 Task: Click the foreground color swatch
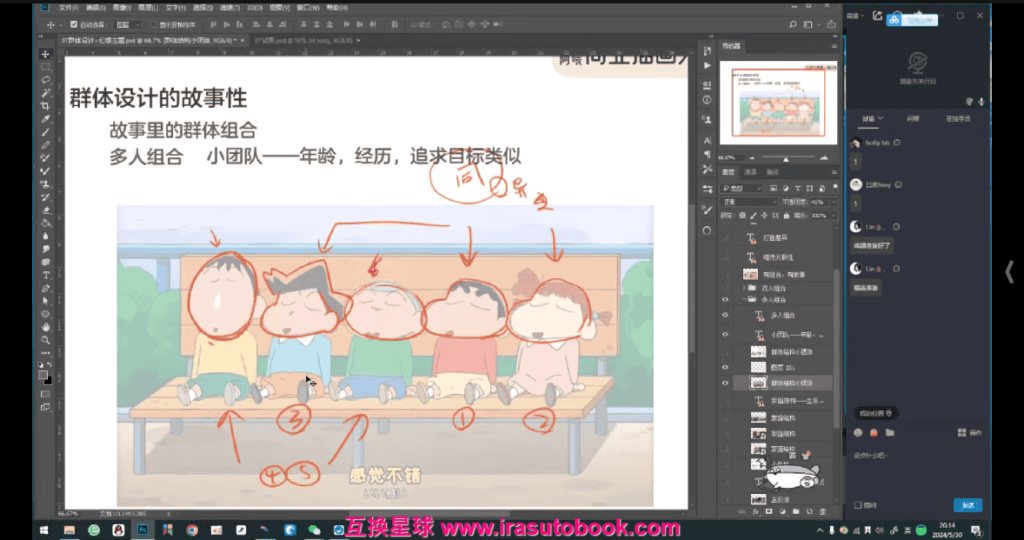(43, 375)
